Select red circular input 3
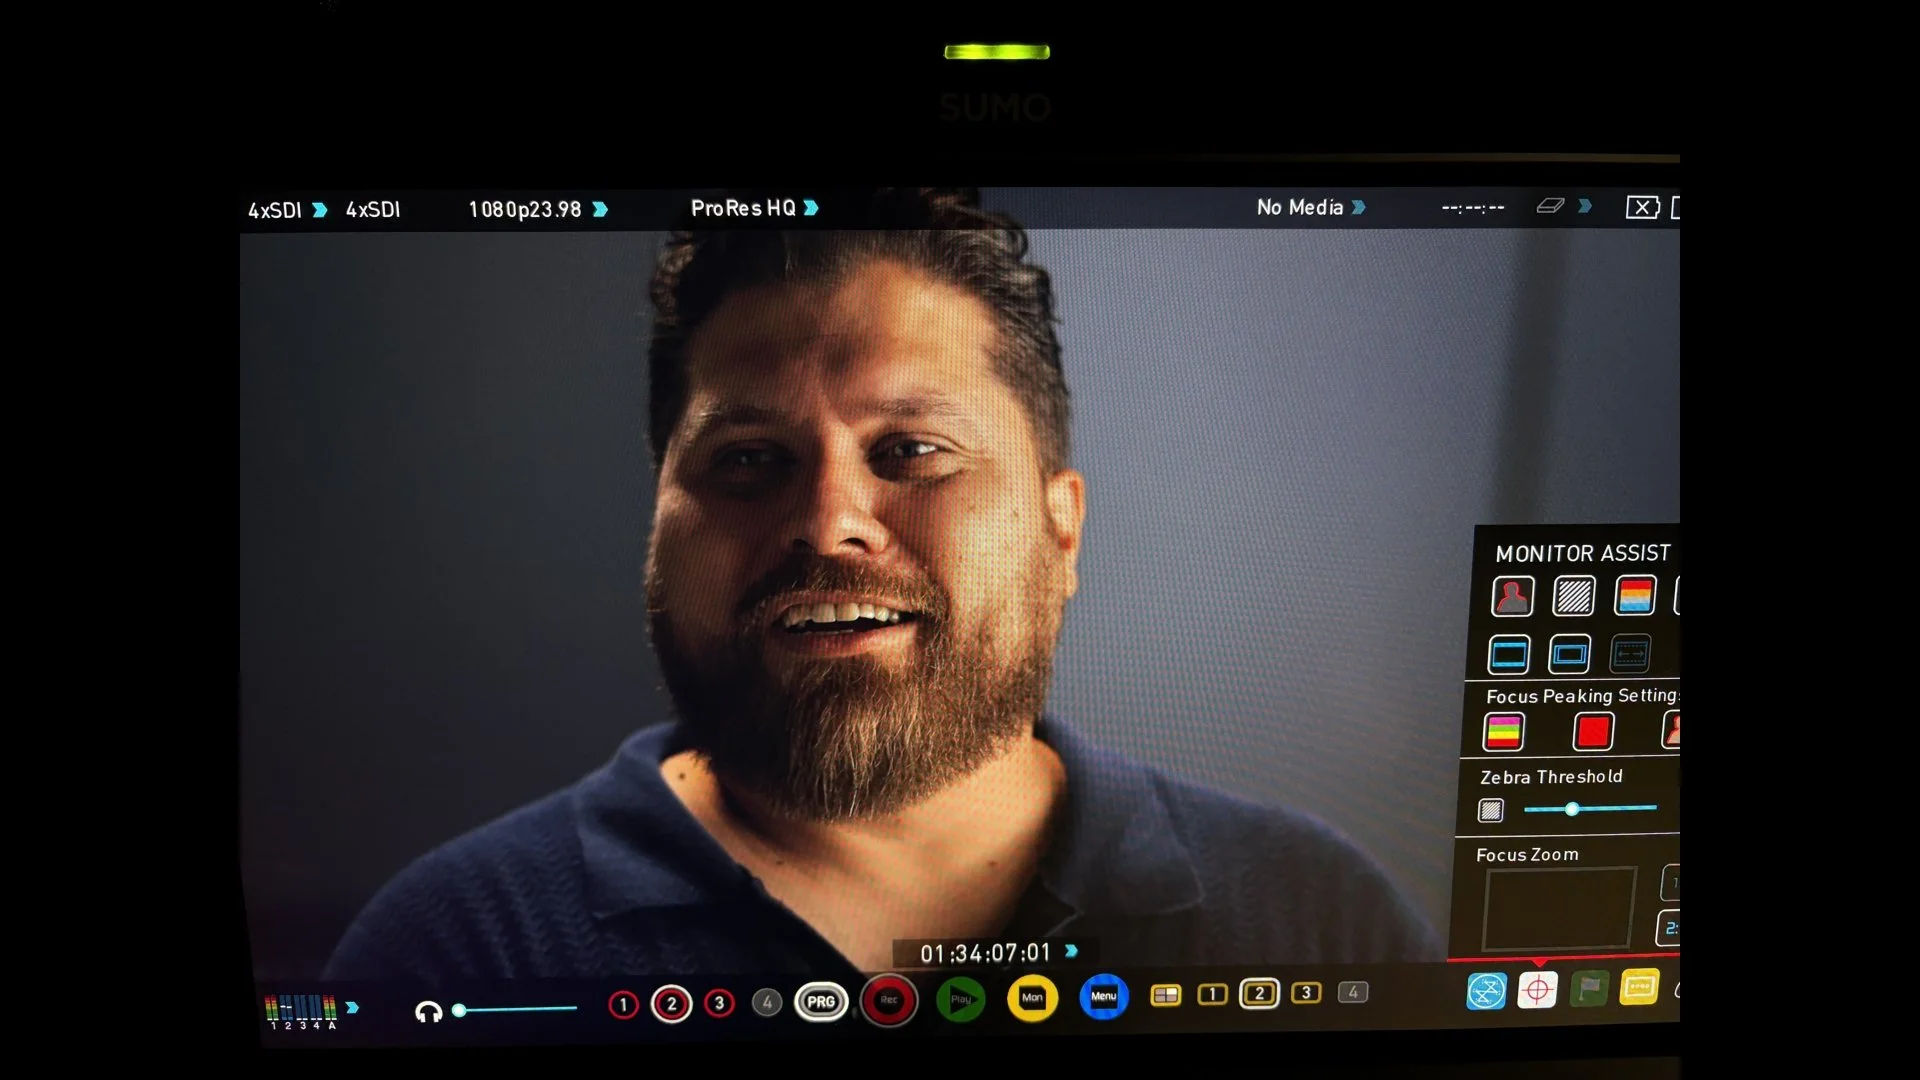 pyautogui.click(x=719, y=1003)
